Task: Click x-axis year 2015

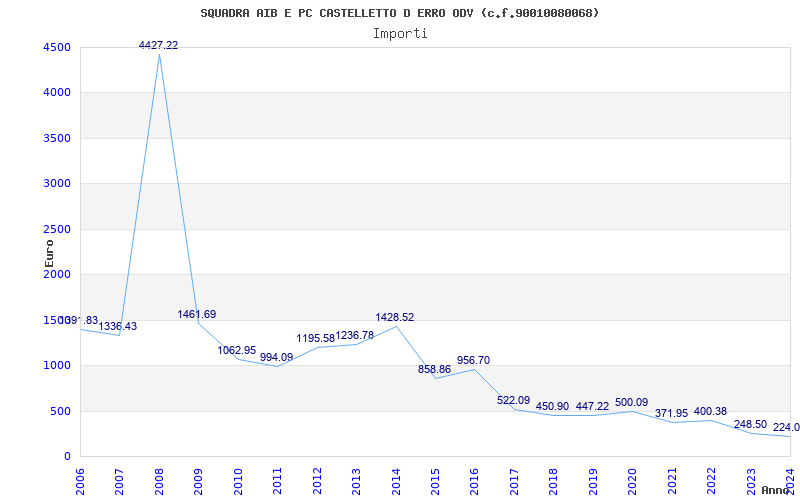Action: coord(435,482)
